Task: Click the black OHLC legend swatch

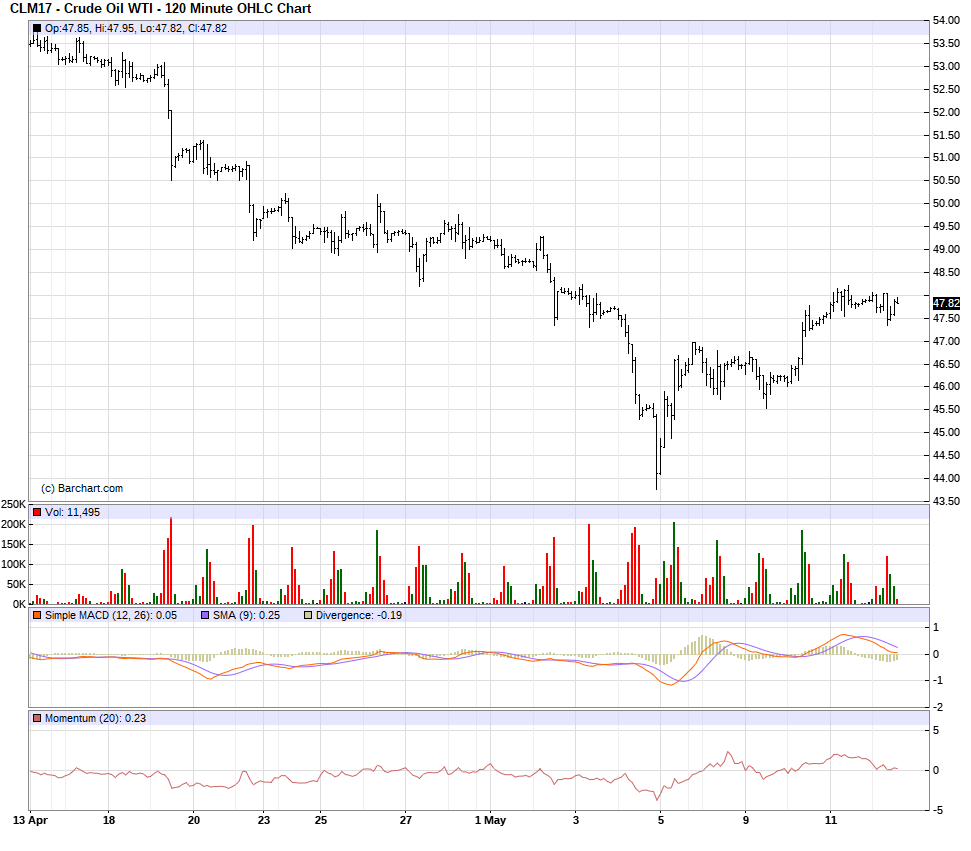Action: 37,28
